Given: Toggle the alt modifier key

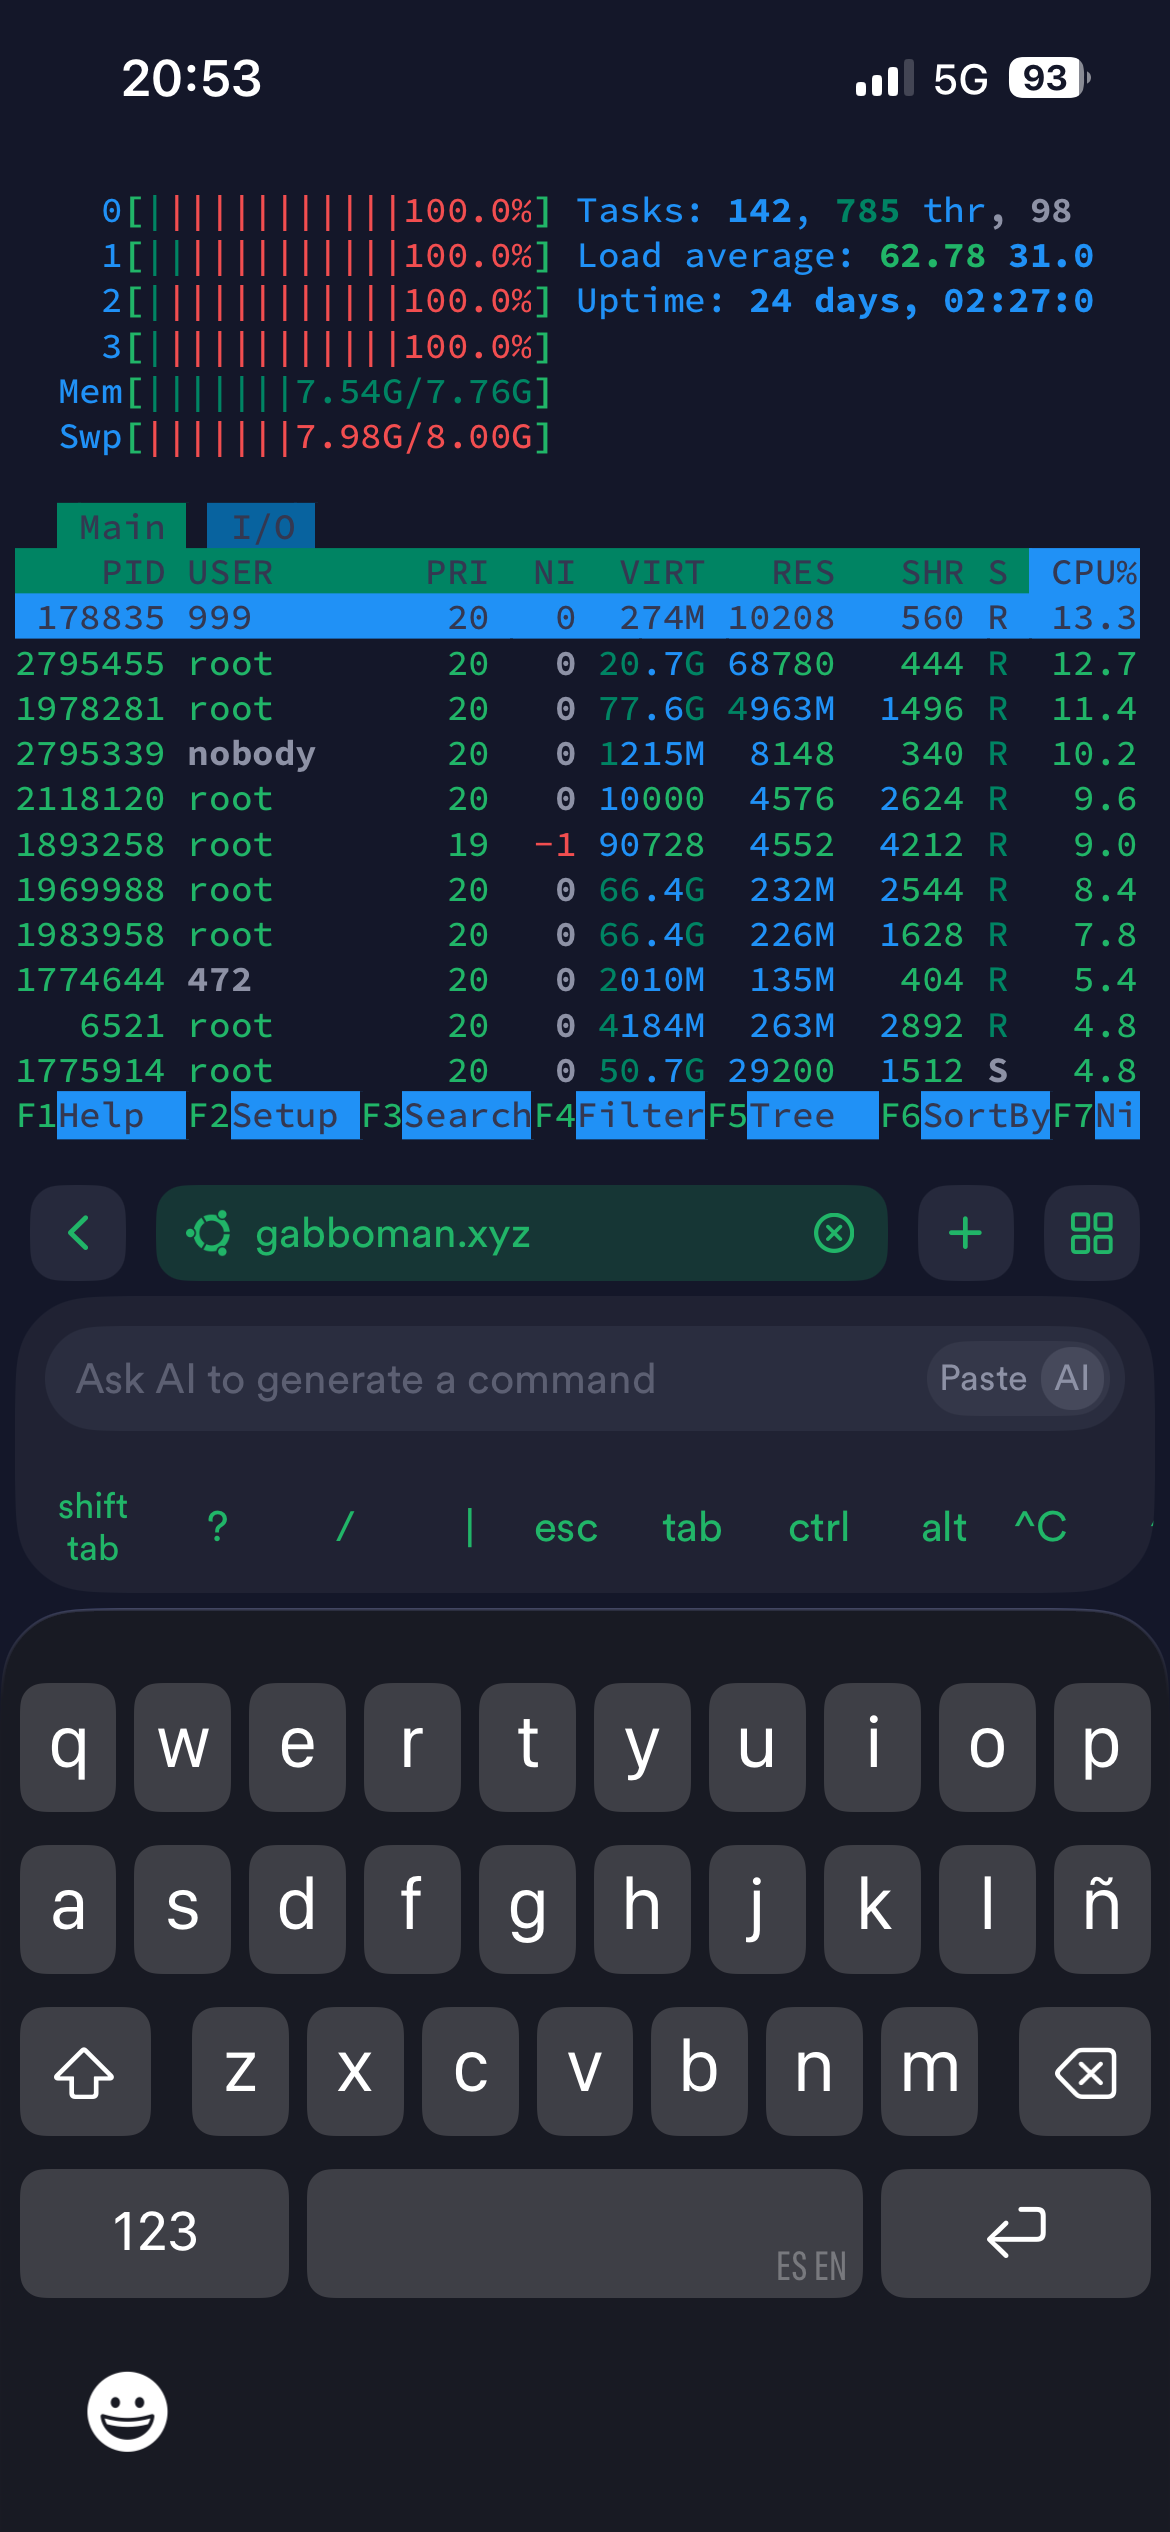Looking at the screenshot, I should [x=943, y=1527].
